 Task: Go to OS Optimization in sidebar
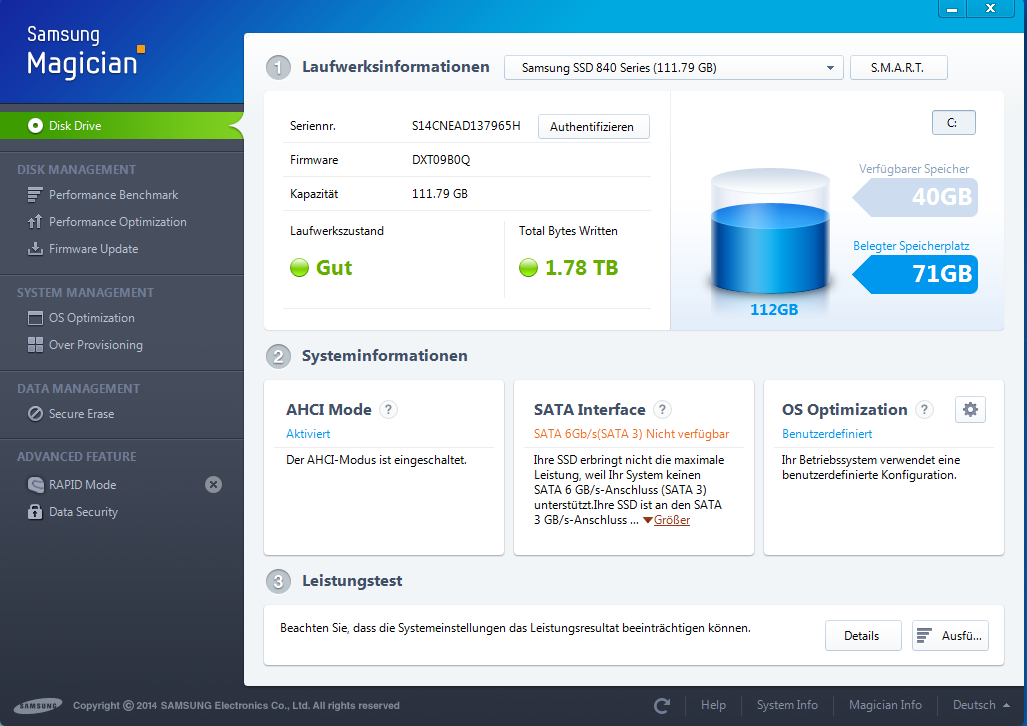tap(92, 318)
